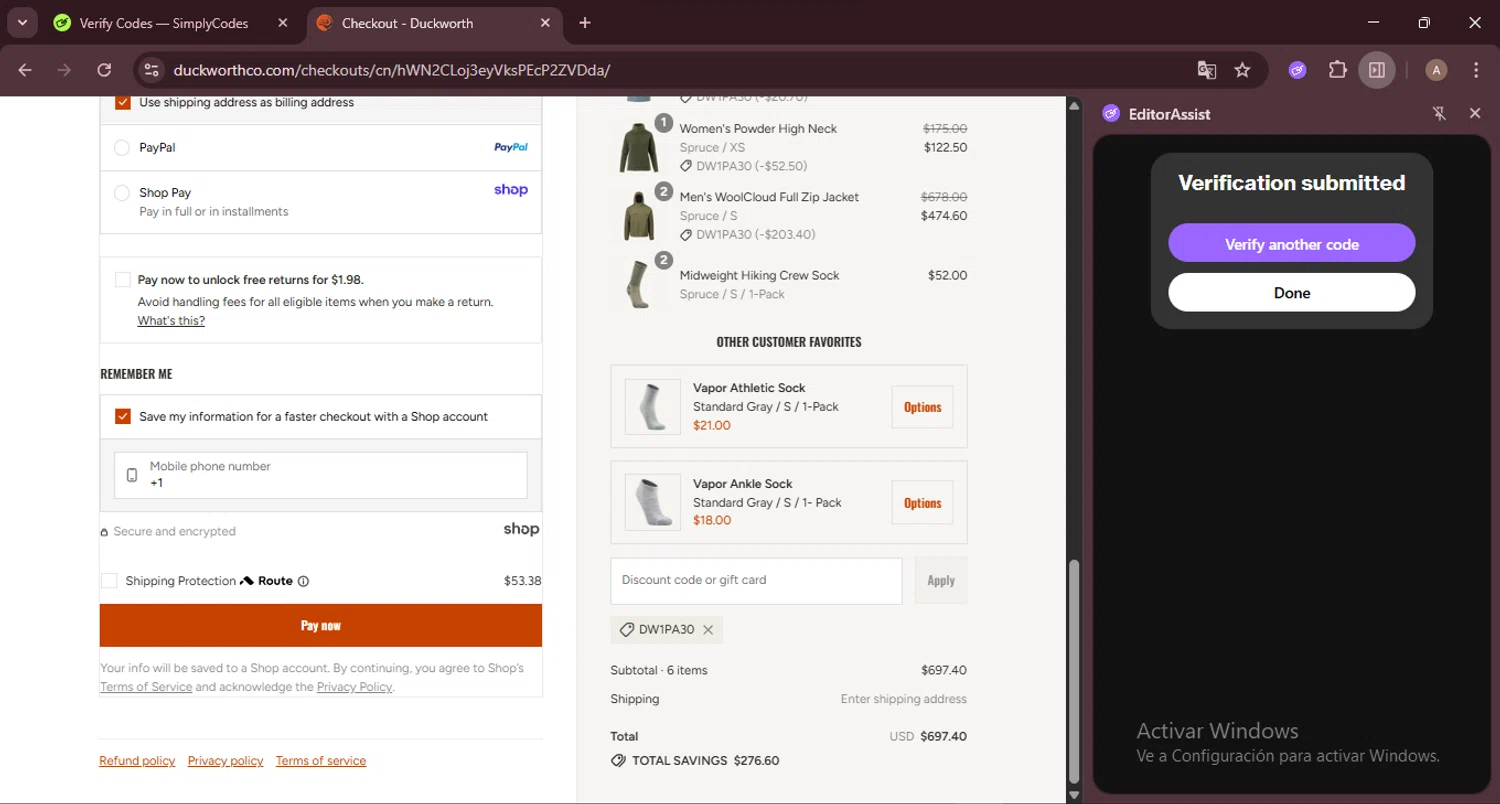This screenshot has width=1500, height=804.
Task: Open the Terms of service footer link
Action: pos(321,761)
